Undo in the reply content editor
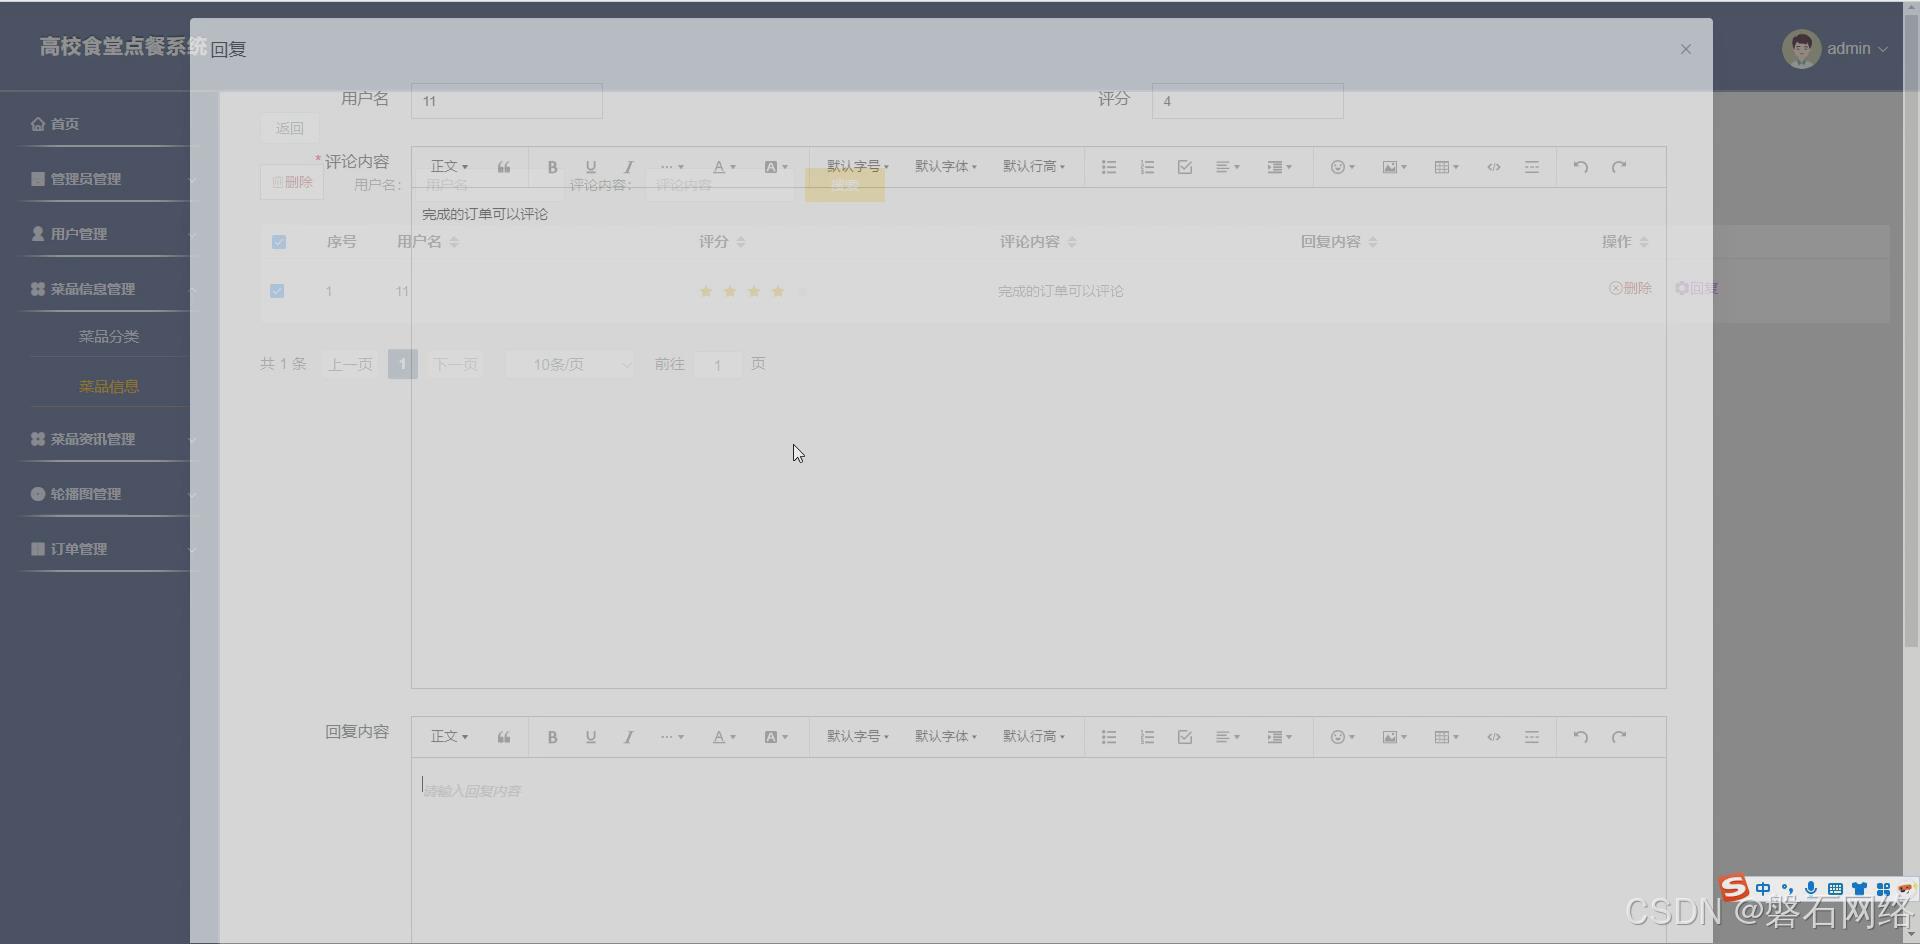The height and width of the screenshot is (944, 1920). coord(1580,737)
